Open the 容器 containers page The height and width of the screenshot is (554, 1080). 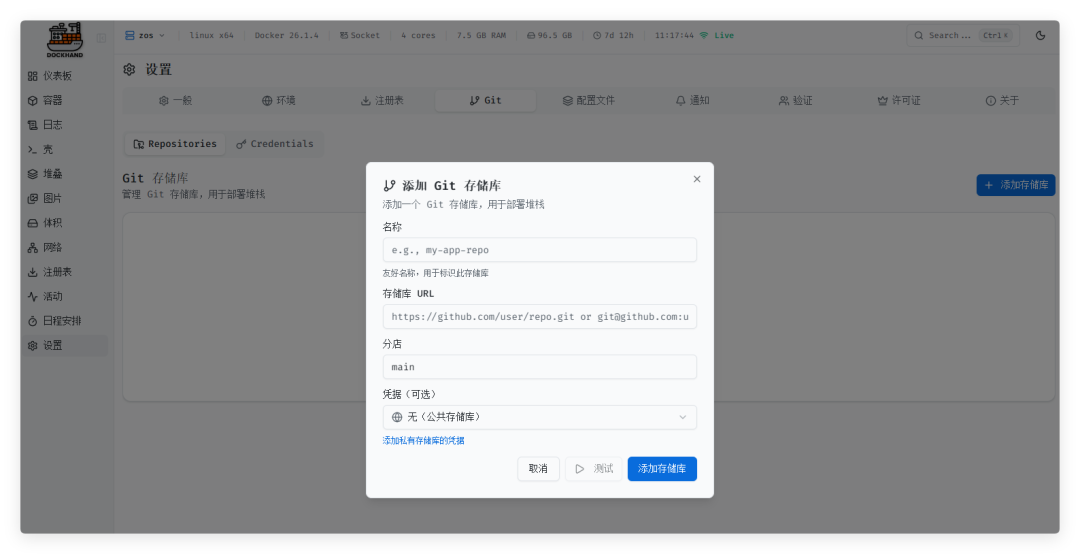point(64,101)
